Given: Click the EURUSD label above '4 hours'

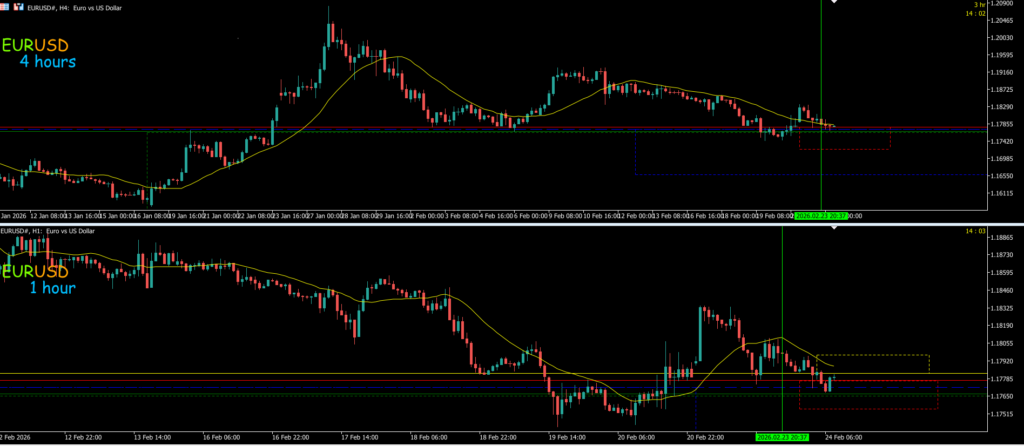Looking at the screenshot, I should click(35, 46).
